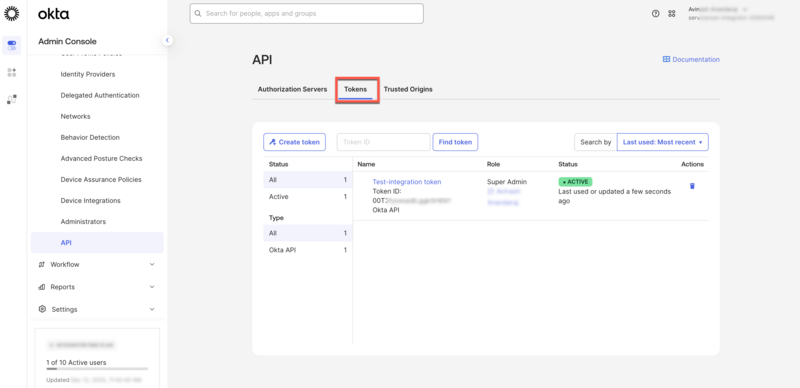Image resolution: width=800 pixels, height=388 pixels.
Task: Click the search magnifier icon
Action: [x=198, y=14]
